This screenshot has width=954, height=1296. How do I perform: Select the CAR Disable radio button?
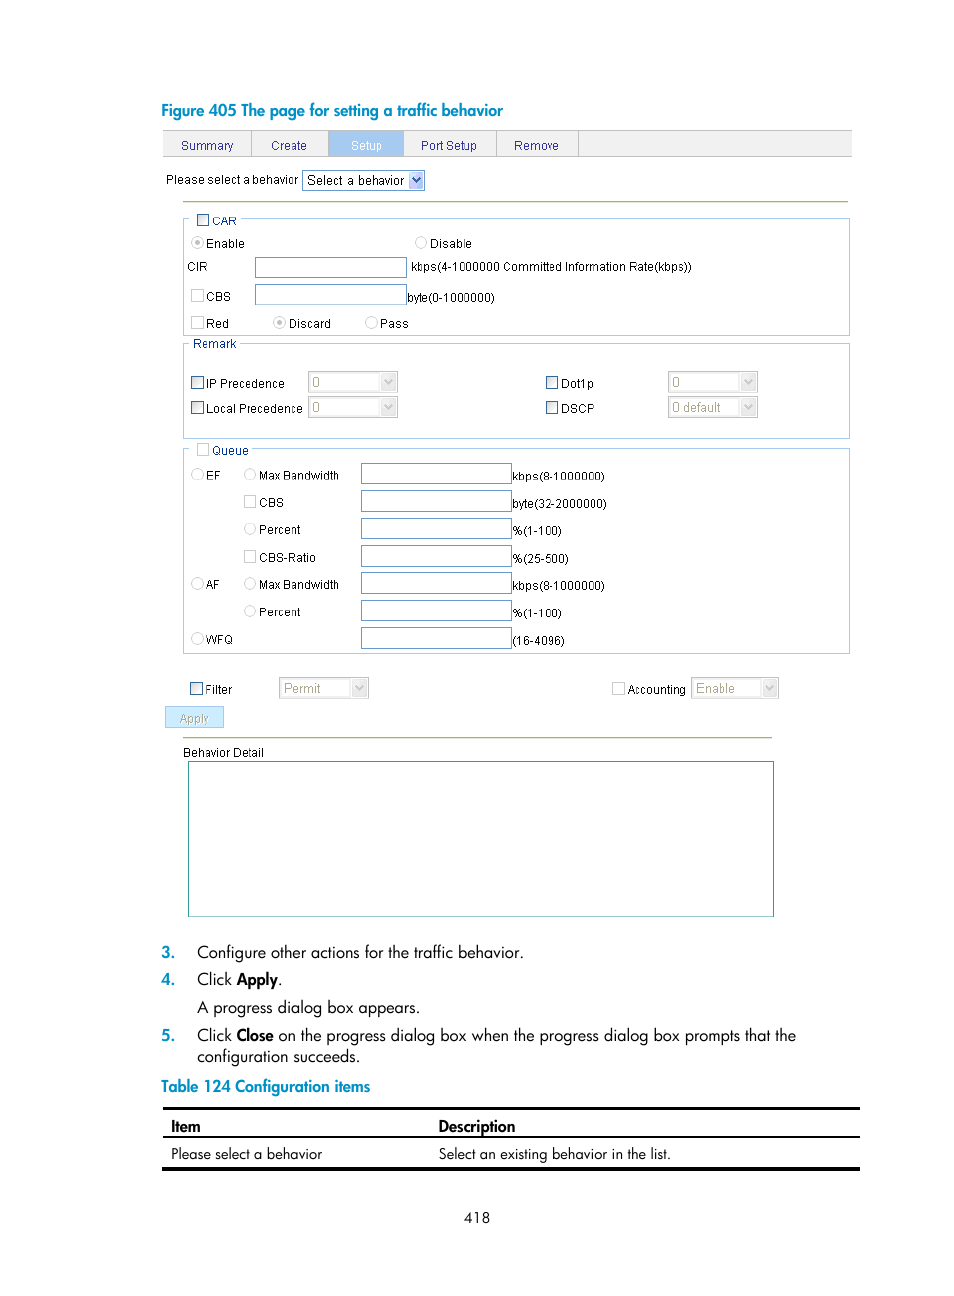(x=421, y=243)
